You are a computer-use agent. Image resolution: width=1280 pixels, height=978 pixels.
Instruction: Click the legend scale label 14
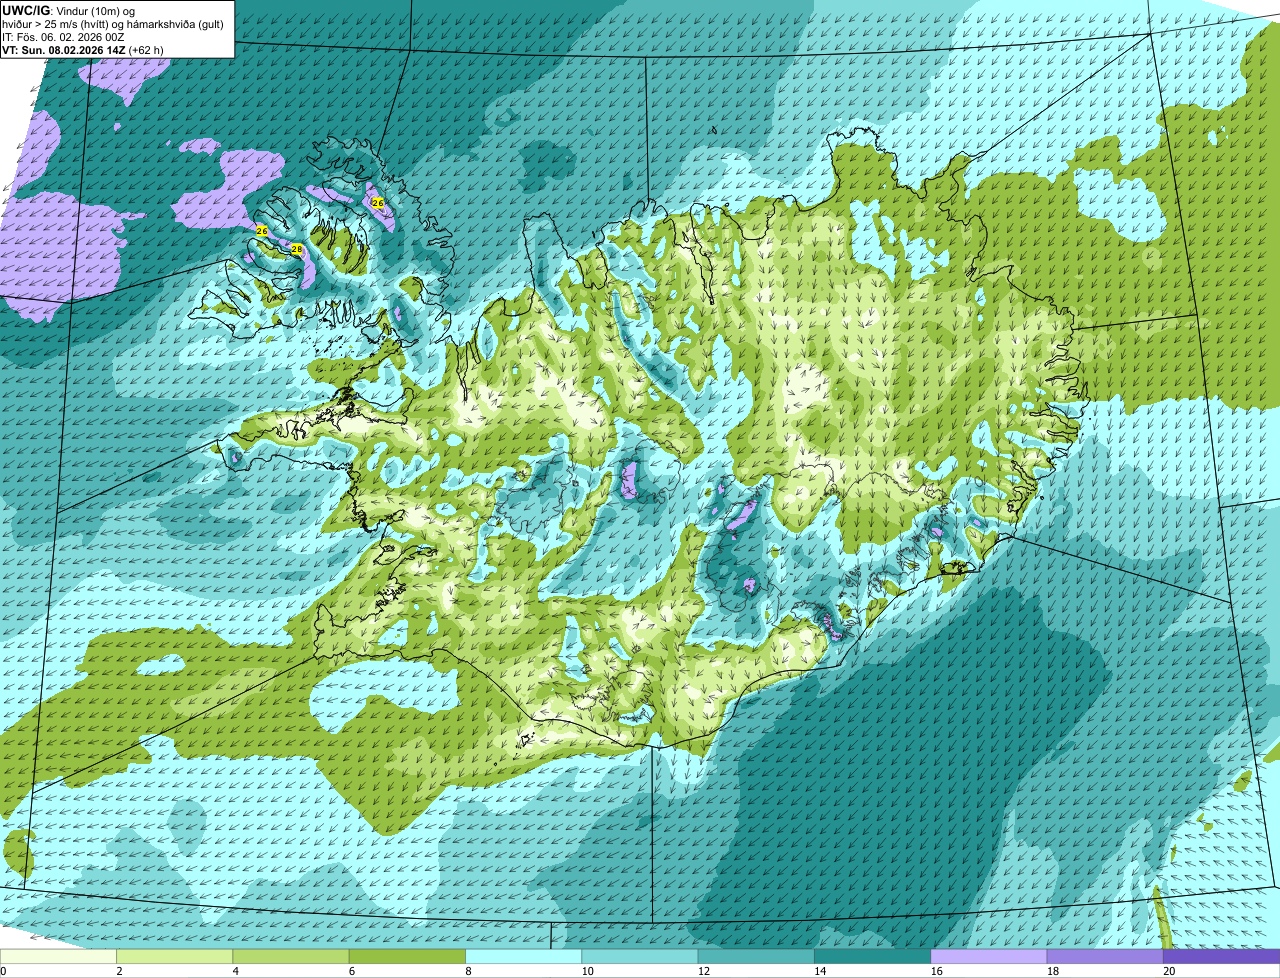(819, 971)
